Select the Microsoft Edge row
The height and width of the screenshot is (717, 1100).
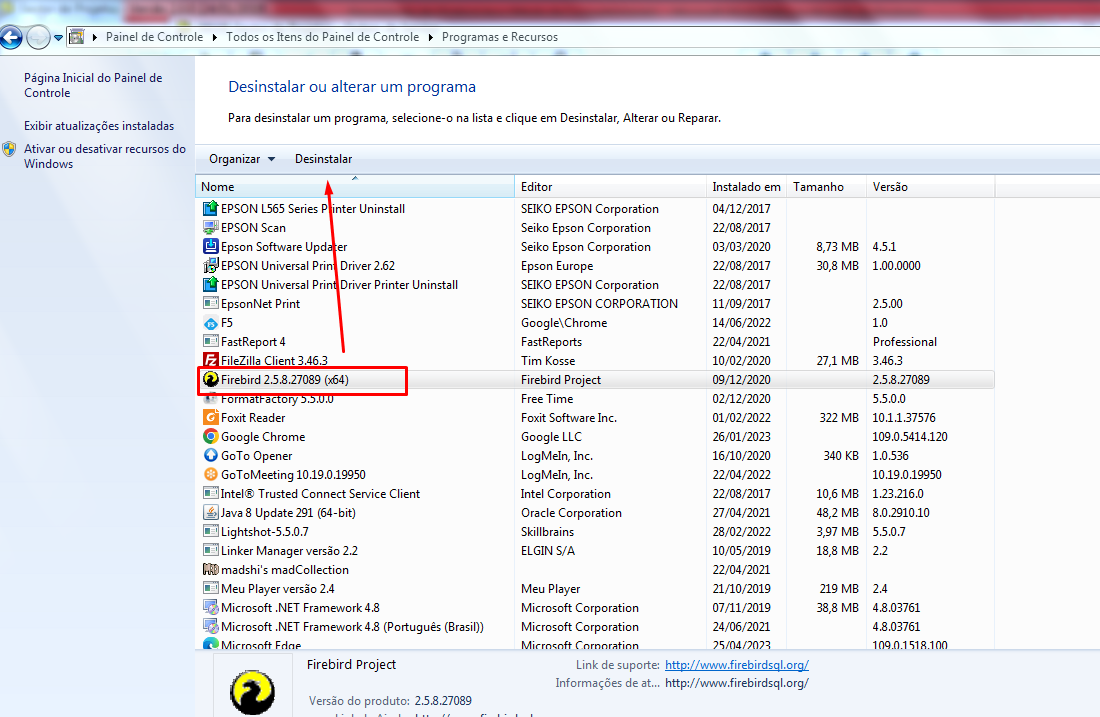point(595,644)
